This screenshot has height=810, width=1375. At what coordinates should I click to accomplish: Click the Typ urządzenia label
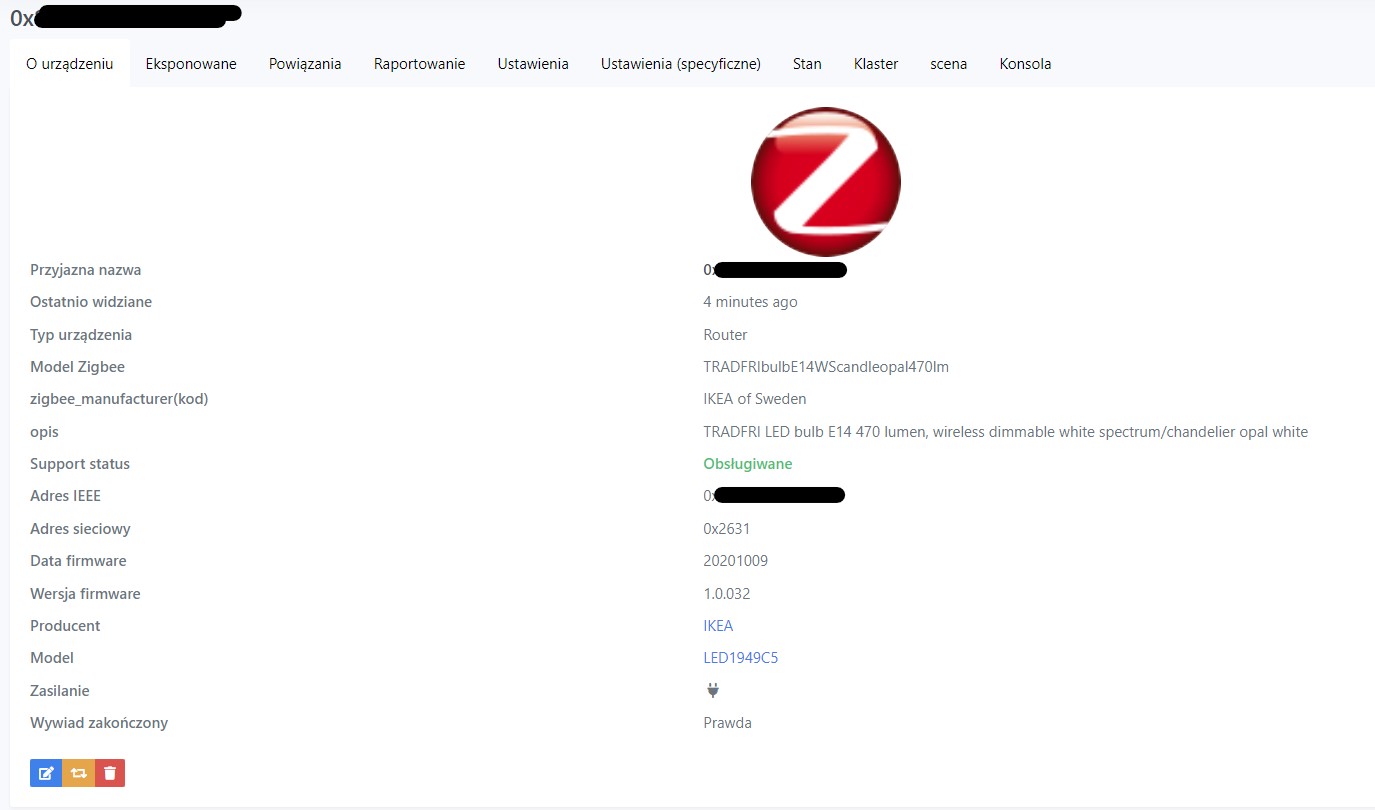[x=81, y=335]
